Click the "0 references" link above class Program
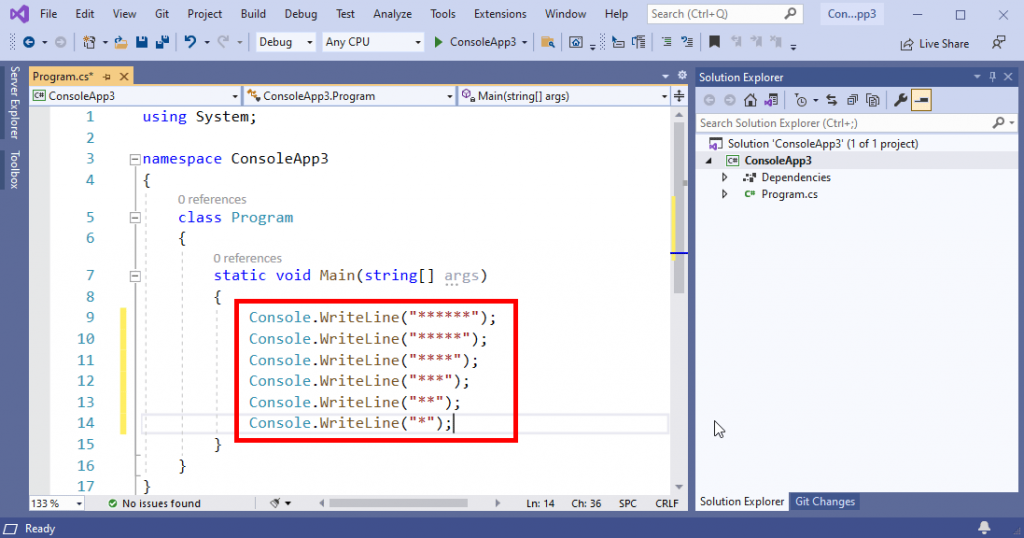 pyautogui.click(x=212, y=199)
